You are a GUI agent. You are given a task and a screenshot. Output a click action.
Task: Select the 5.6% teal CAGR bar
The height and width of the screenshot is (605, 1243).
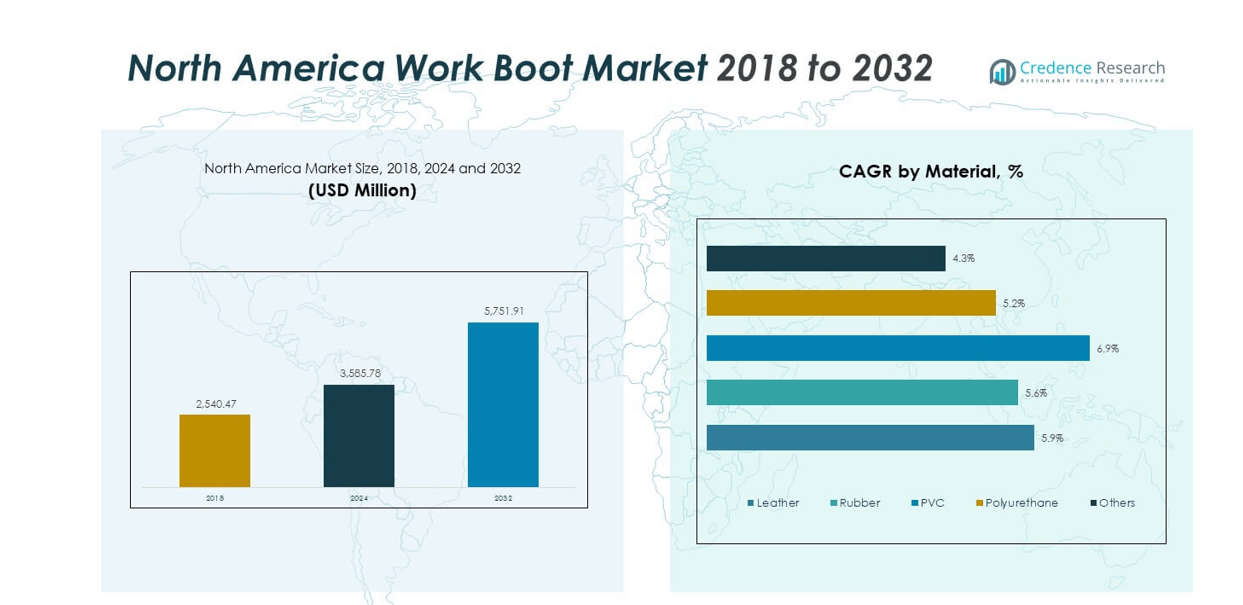click(x=861, y=393)
